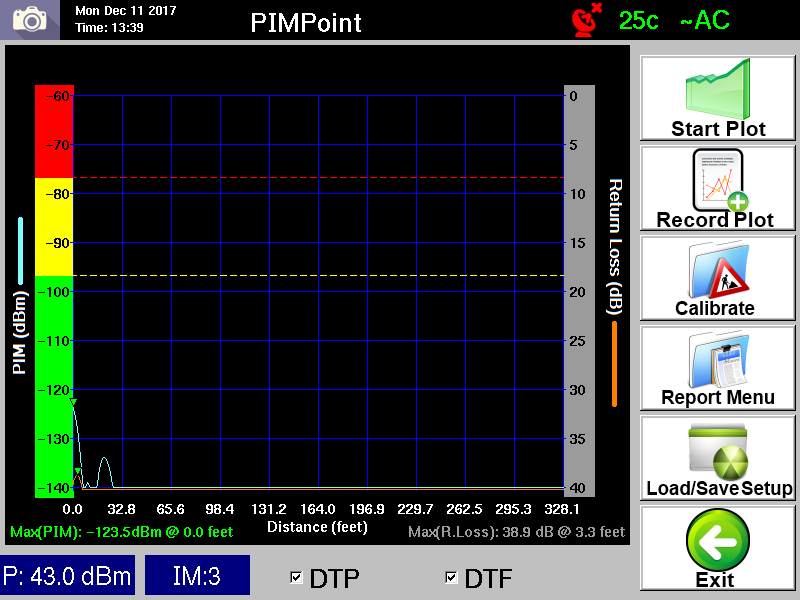Click the yellow PIM marginal zone bar
Viewport: 800px width, 600px height.
pyautogui.click(x=54, y=227)
